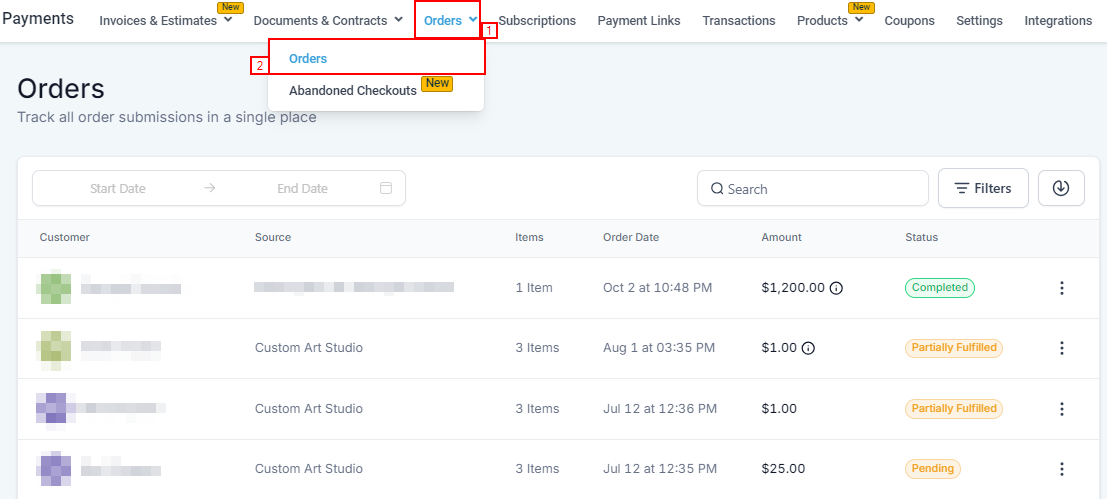Open three-dot menu for Aug 1 order

(1061, 348)
